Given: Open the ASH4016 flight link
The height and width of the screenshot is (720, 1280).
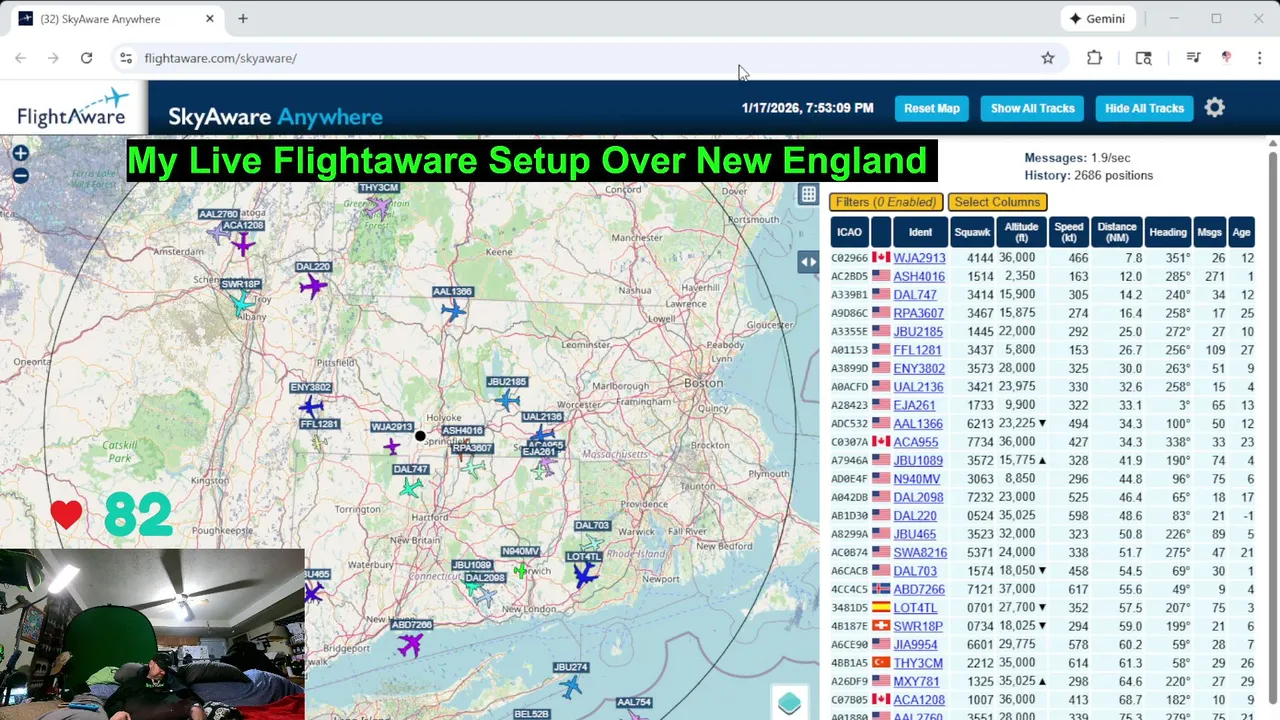Looking at the screenshot, I should point(919,276).
